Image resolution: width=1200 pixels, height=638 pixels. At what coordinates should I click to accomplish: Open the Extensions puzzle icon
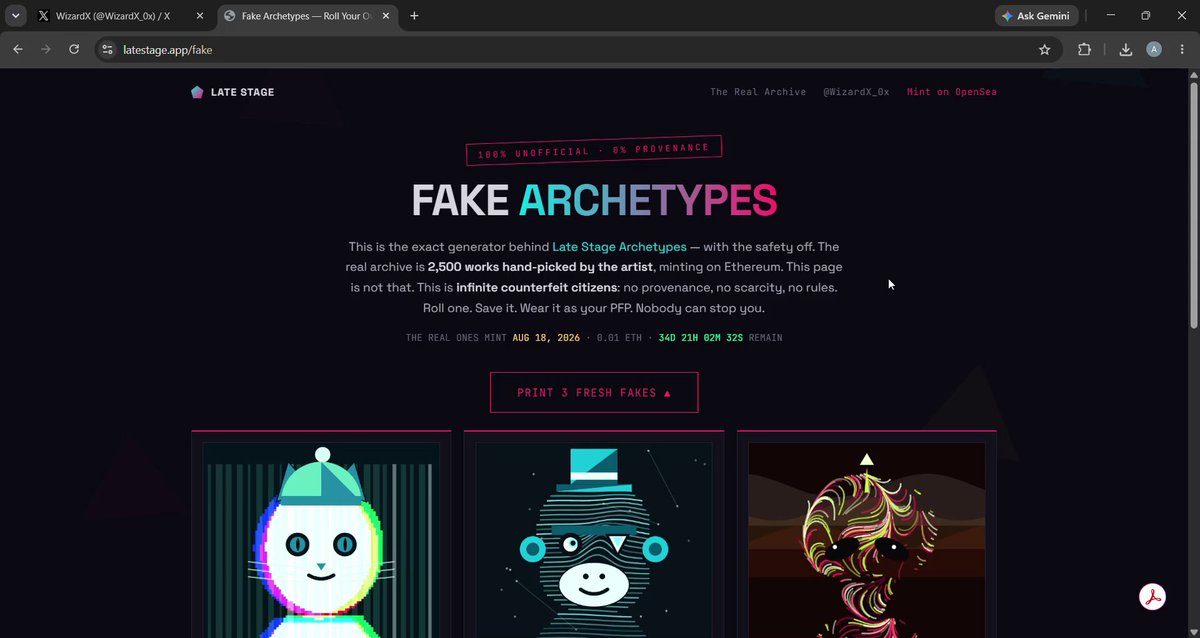[x=1084, y=50]
